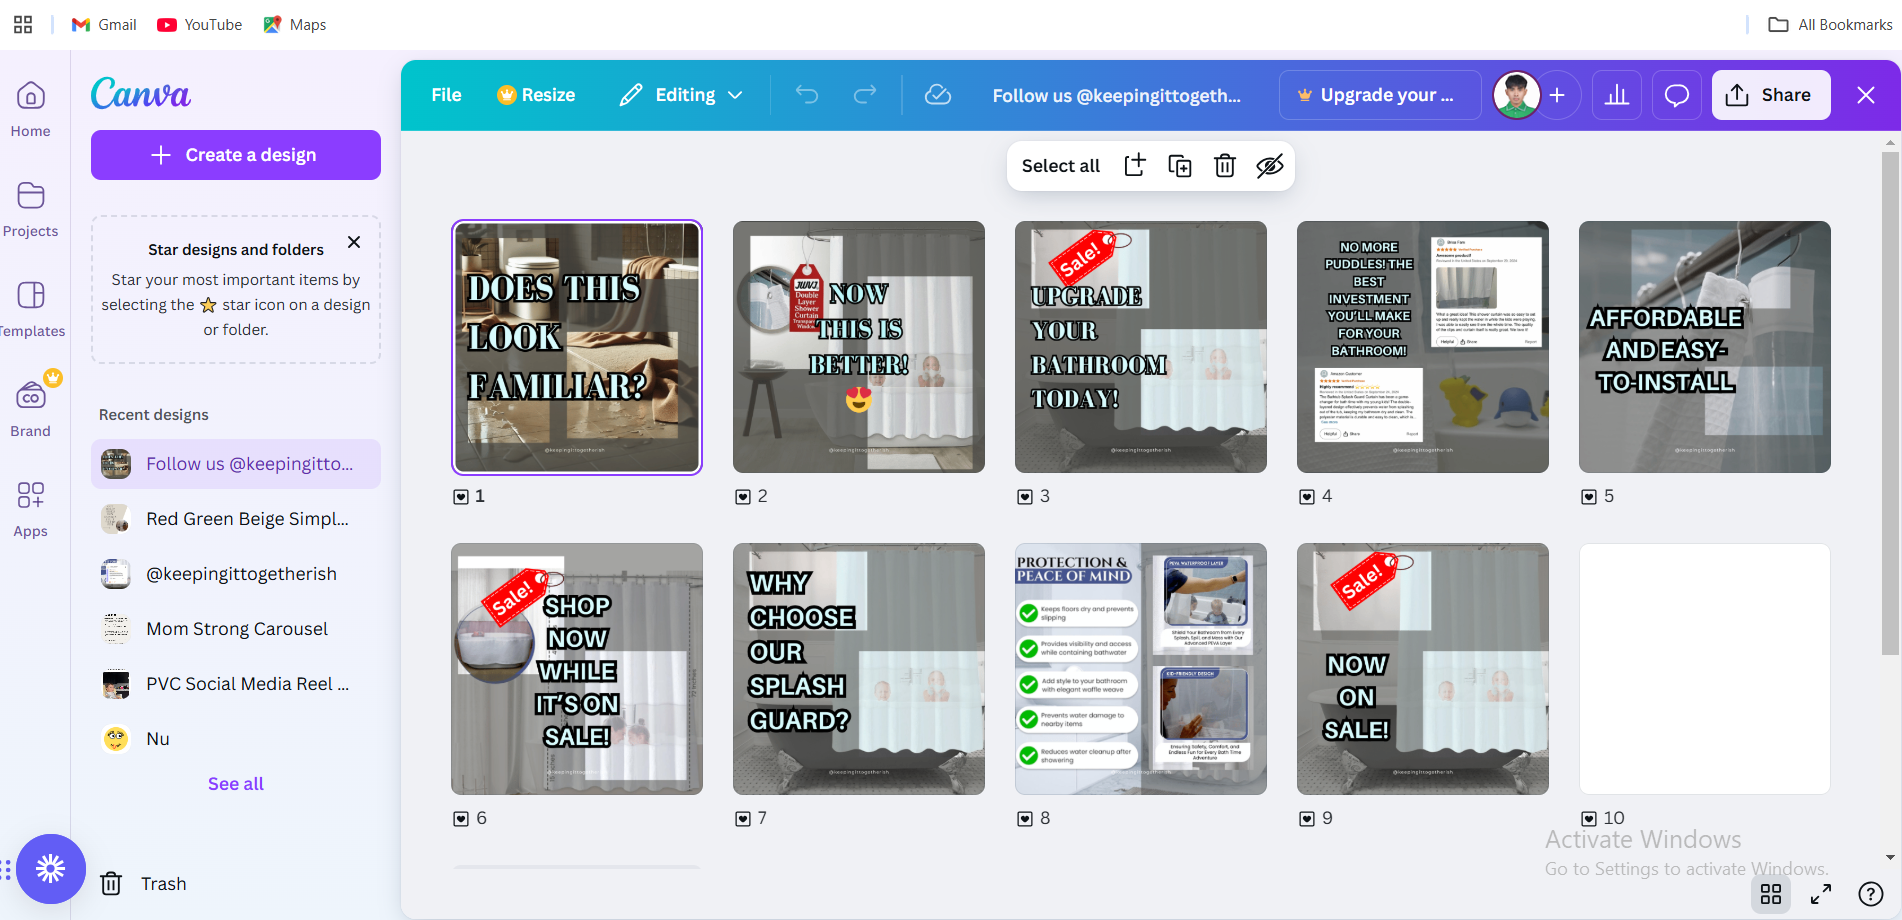Select page 3 thumbnail UPGRADE YOUR BATHROOM TODAY
The image size is (1902, 920).
click(1141, 347)
